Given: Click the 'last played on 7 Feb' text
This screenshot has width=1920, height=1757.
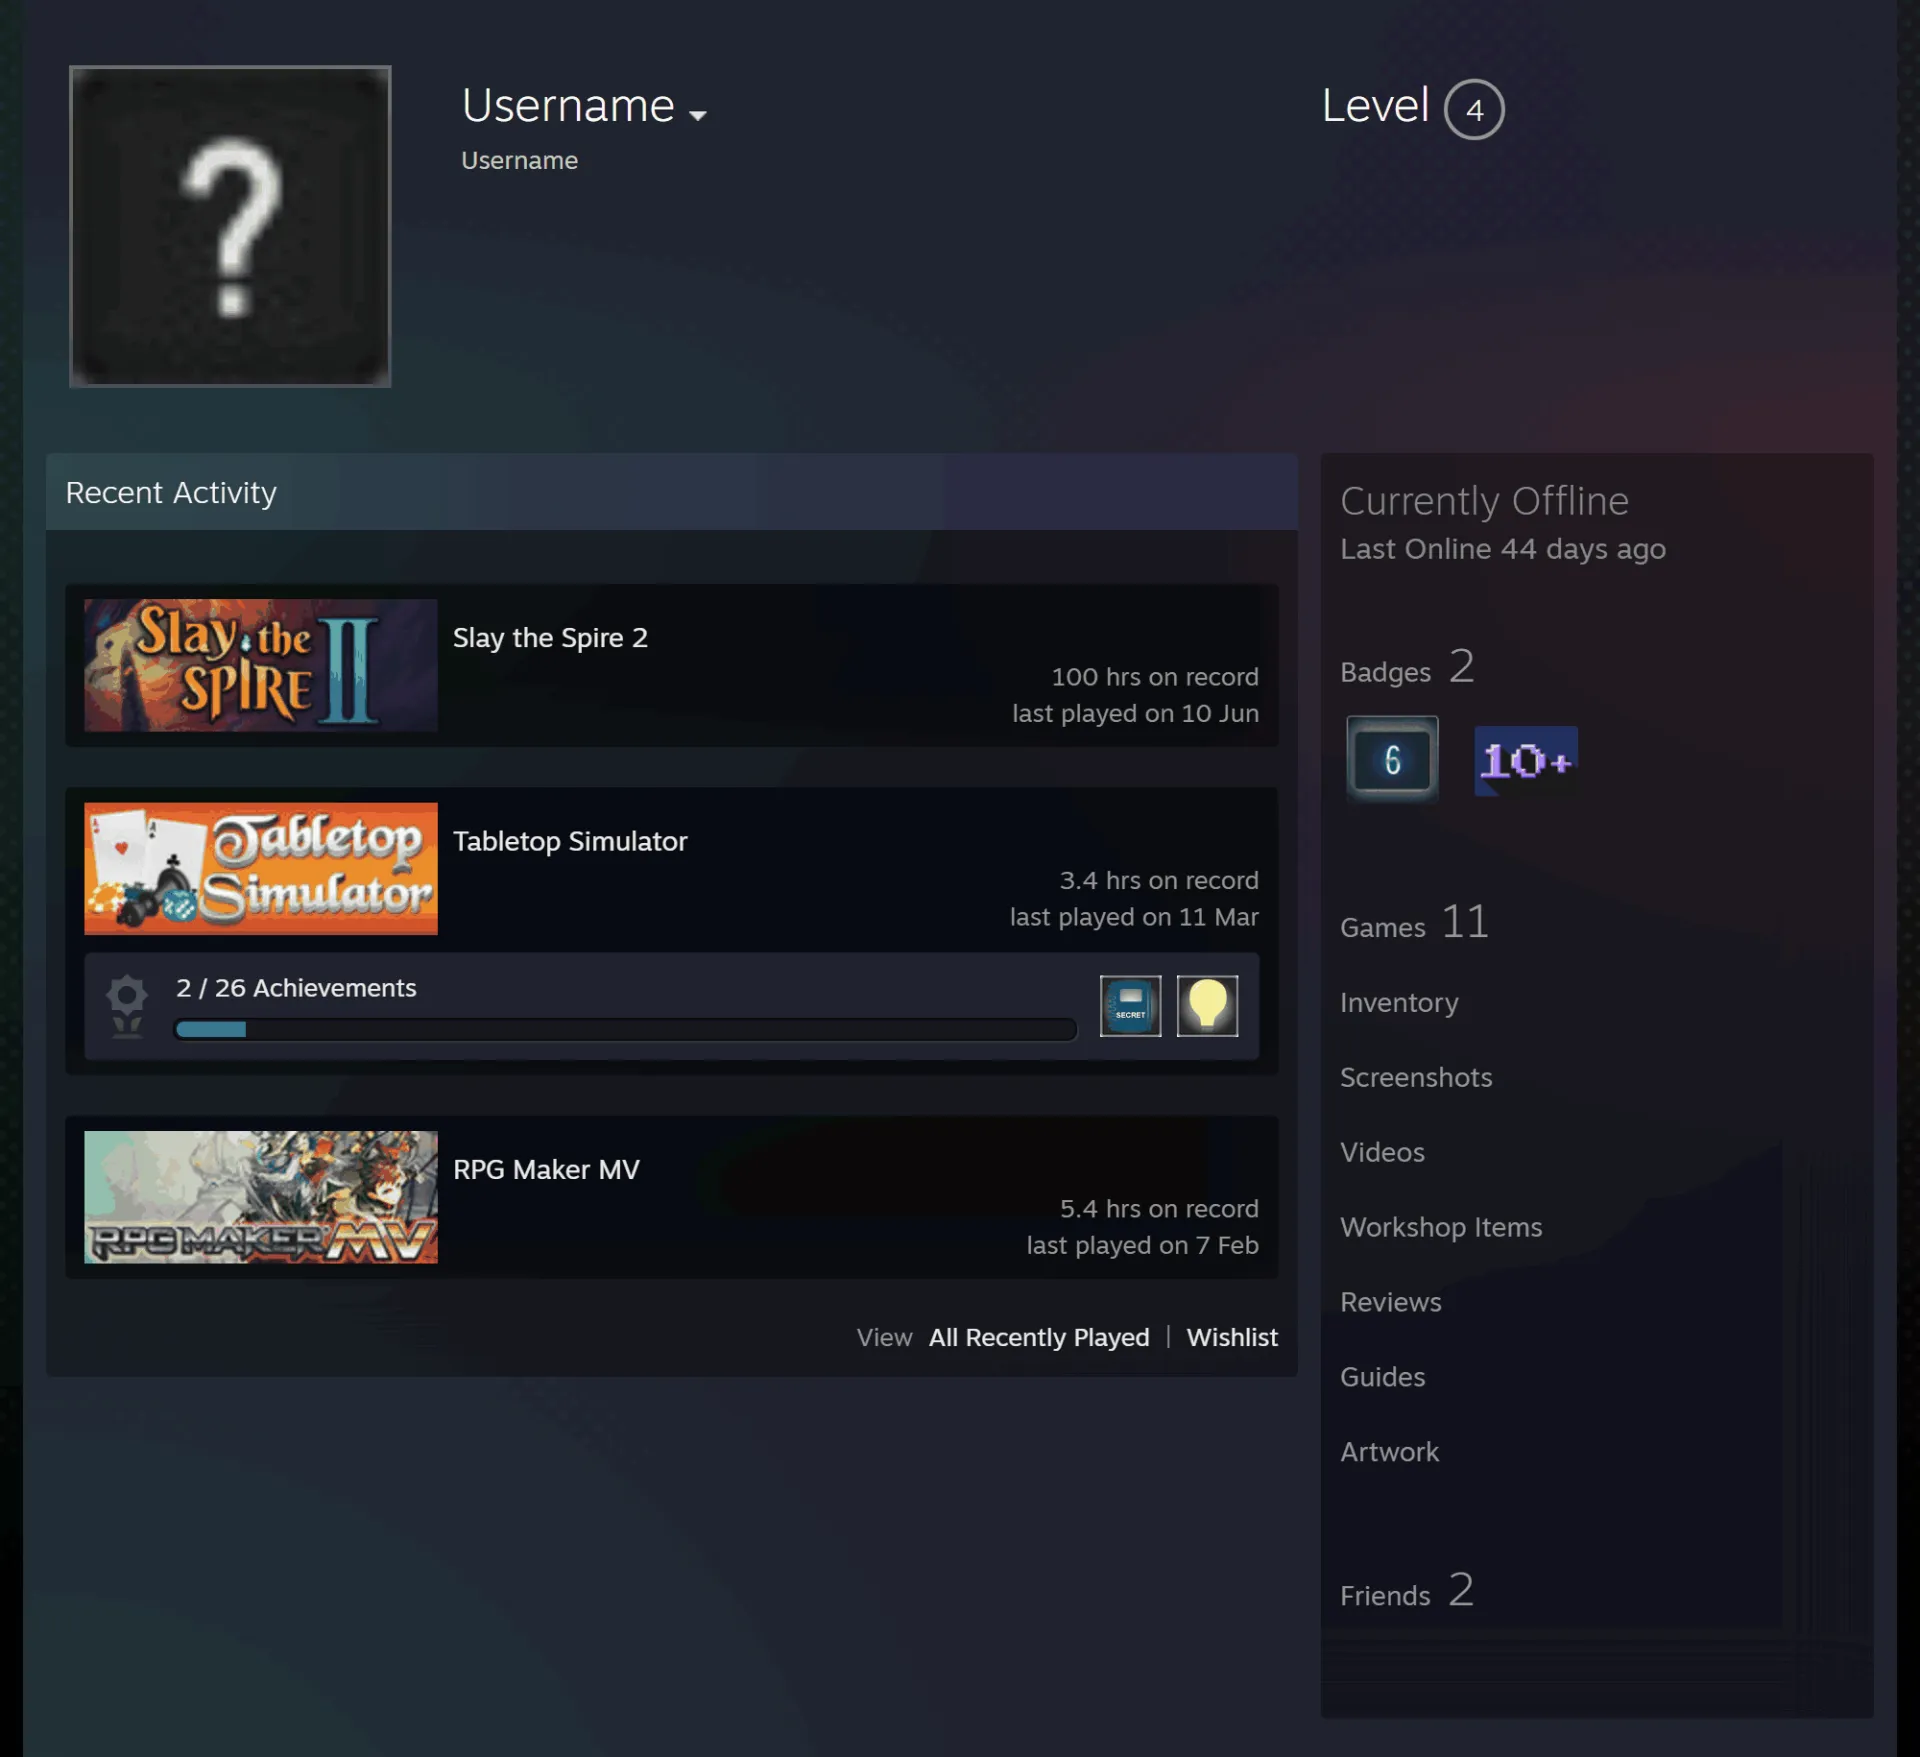Looking at the screenshot, I should (x=1142, y=1245).
